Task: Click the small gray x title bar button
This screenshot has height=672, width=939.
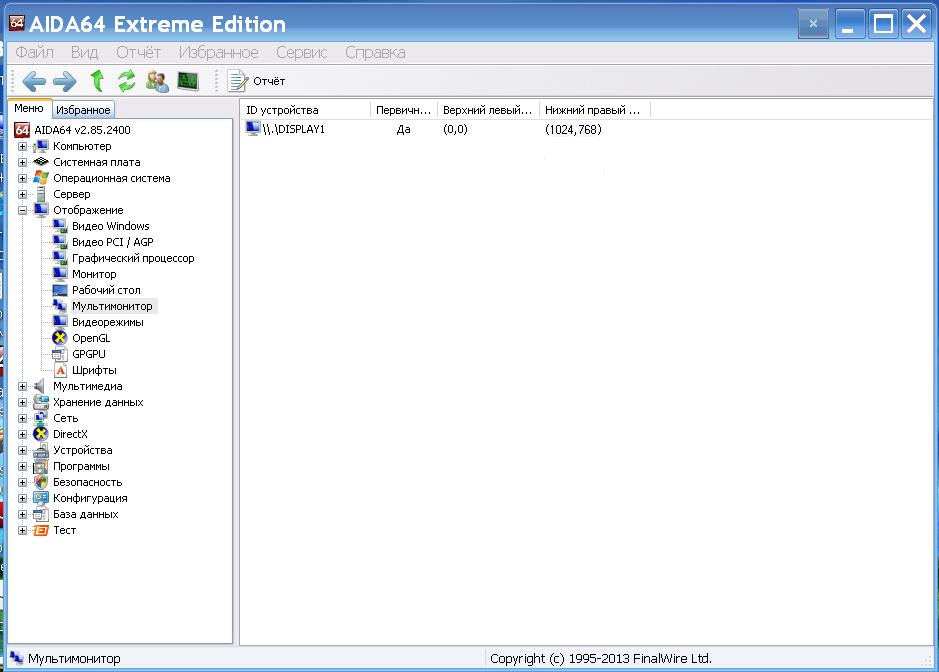Action: pyautogui.click(x=813, y=24)
